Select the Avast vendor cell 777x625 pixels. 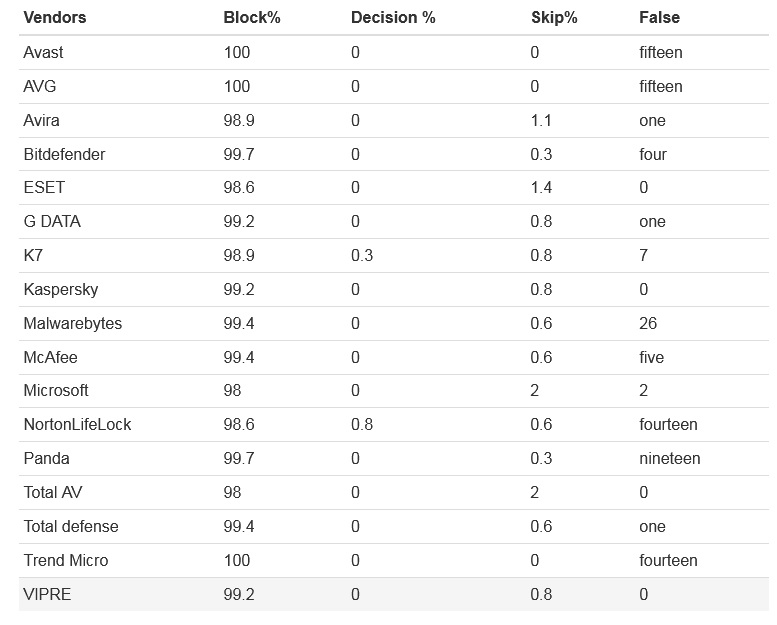43,52
